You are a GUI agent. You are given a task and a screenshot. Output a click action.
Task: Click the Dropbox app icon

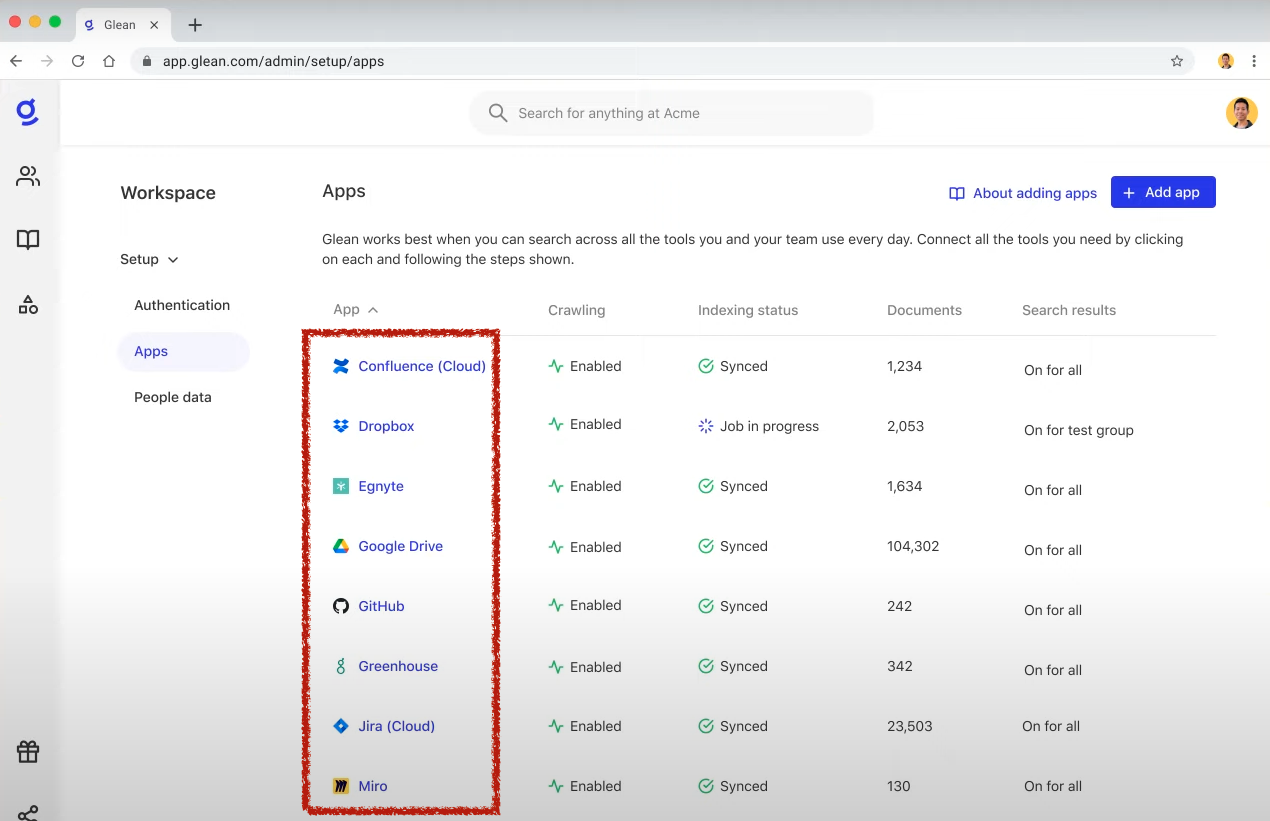[x=341, y=426]
